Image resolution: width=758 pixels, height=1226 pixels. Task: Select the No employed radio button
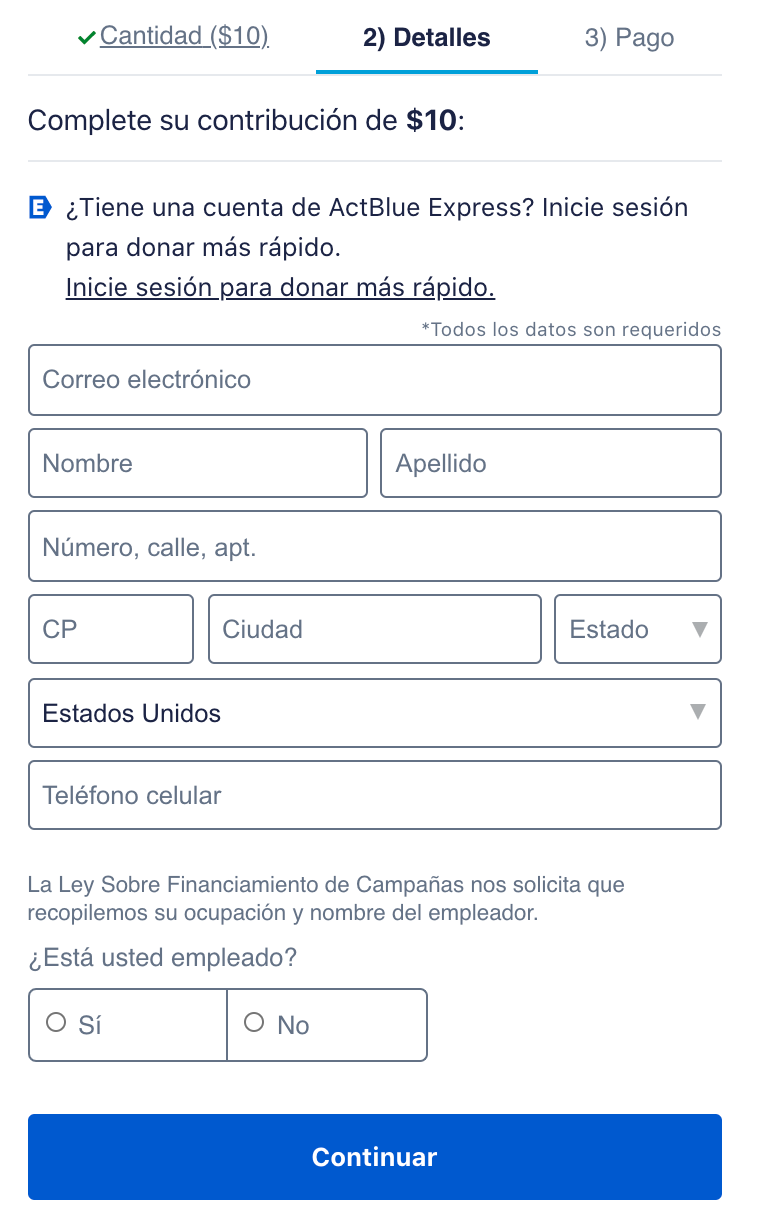(x=254, y=1023)
